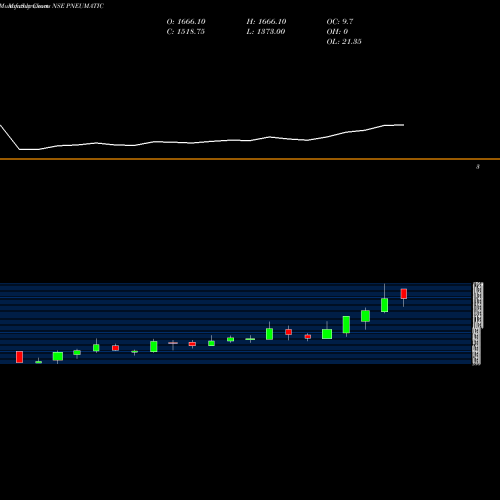500x500 pixels.
Task: Click the small label below the orange line
Action: pos(478,167)
